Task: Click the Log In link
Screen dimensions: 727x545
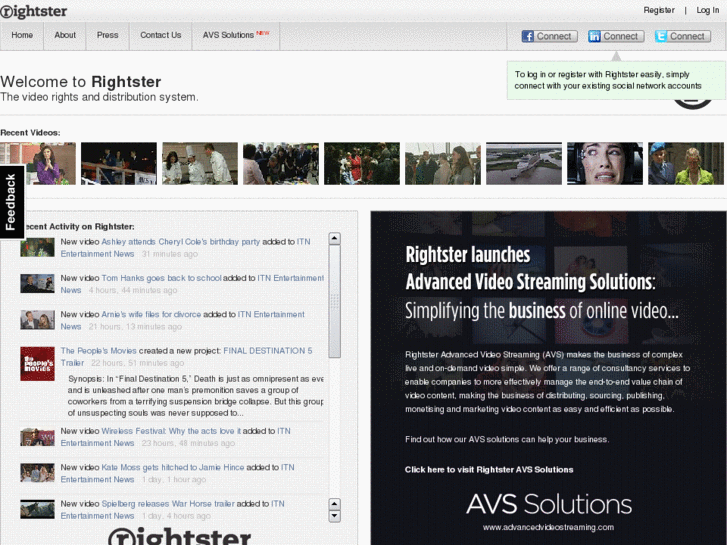Action: (708, 10)
